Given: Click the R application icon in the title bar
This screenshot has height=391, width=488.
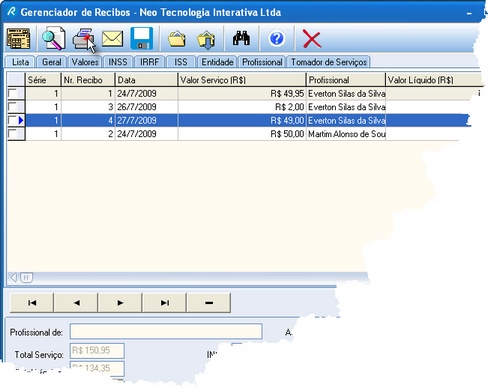Looking at the screenshot, I should point(11,12).
